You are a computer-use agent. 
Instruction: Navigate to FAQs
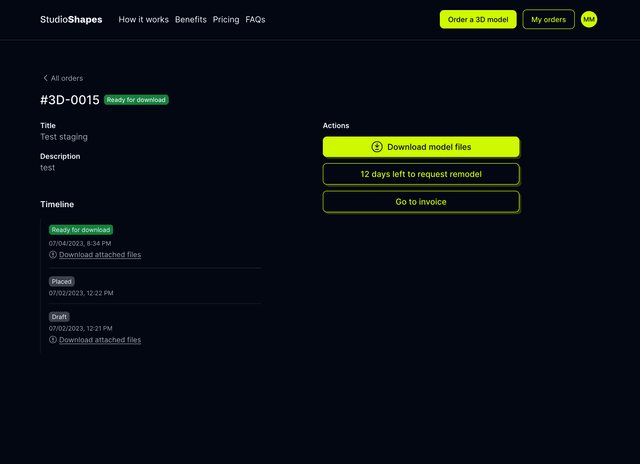tap(255, 20)
